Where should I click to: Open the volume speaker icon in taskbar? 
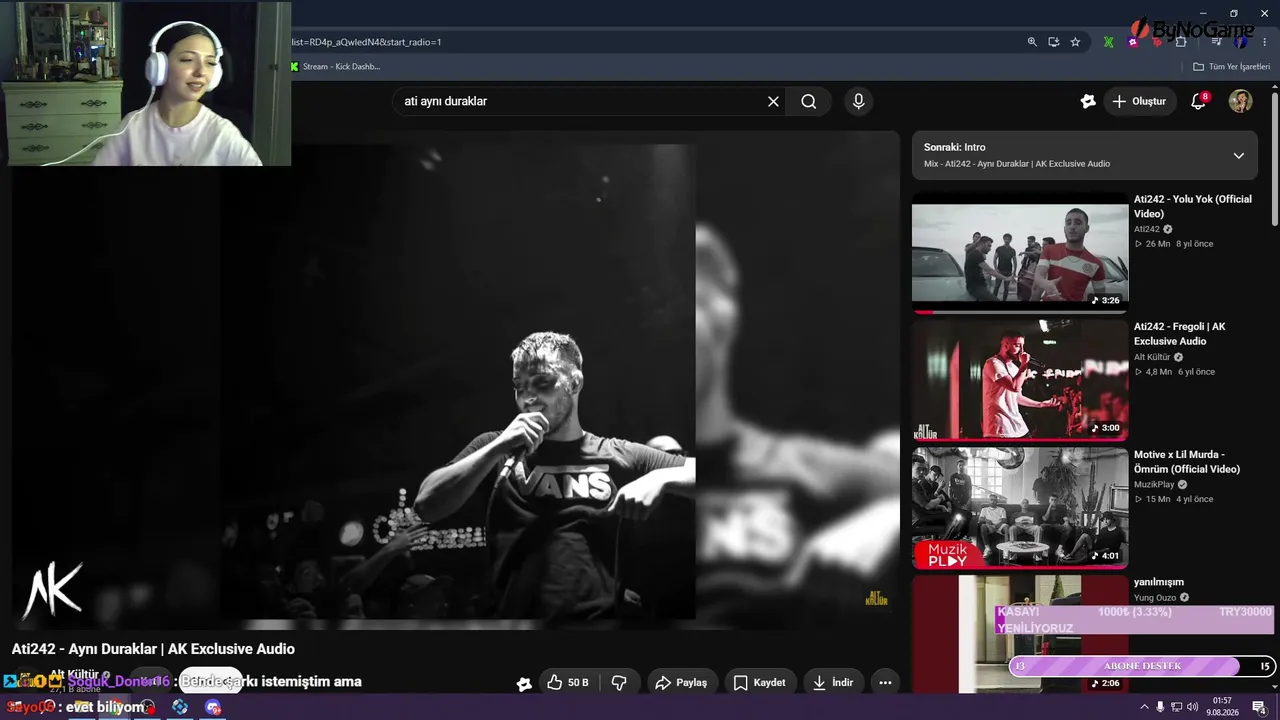[1192, 707]
